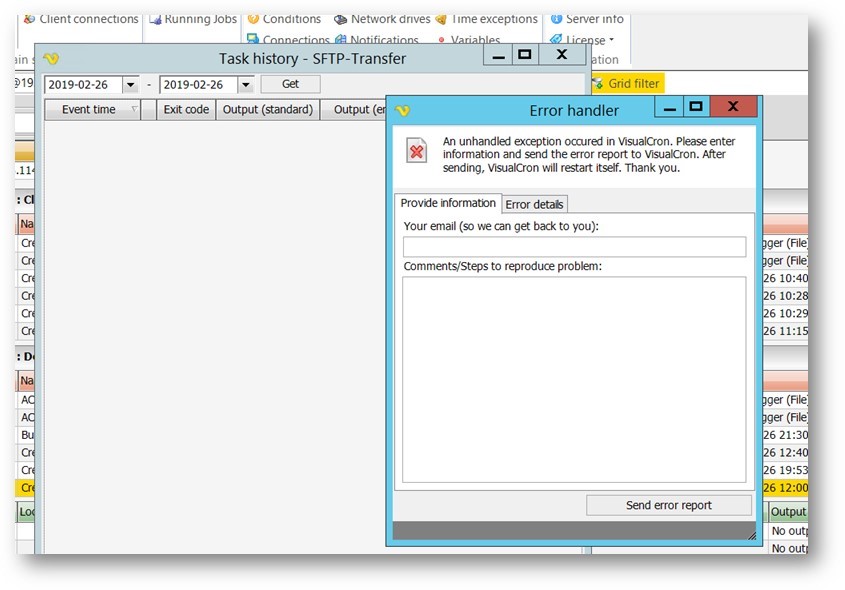
Task: Close the Error handler dialog
Action: click(x=734, y=107)
